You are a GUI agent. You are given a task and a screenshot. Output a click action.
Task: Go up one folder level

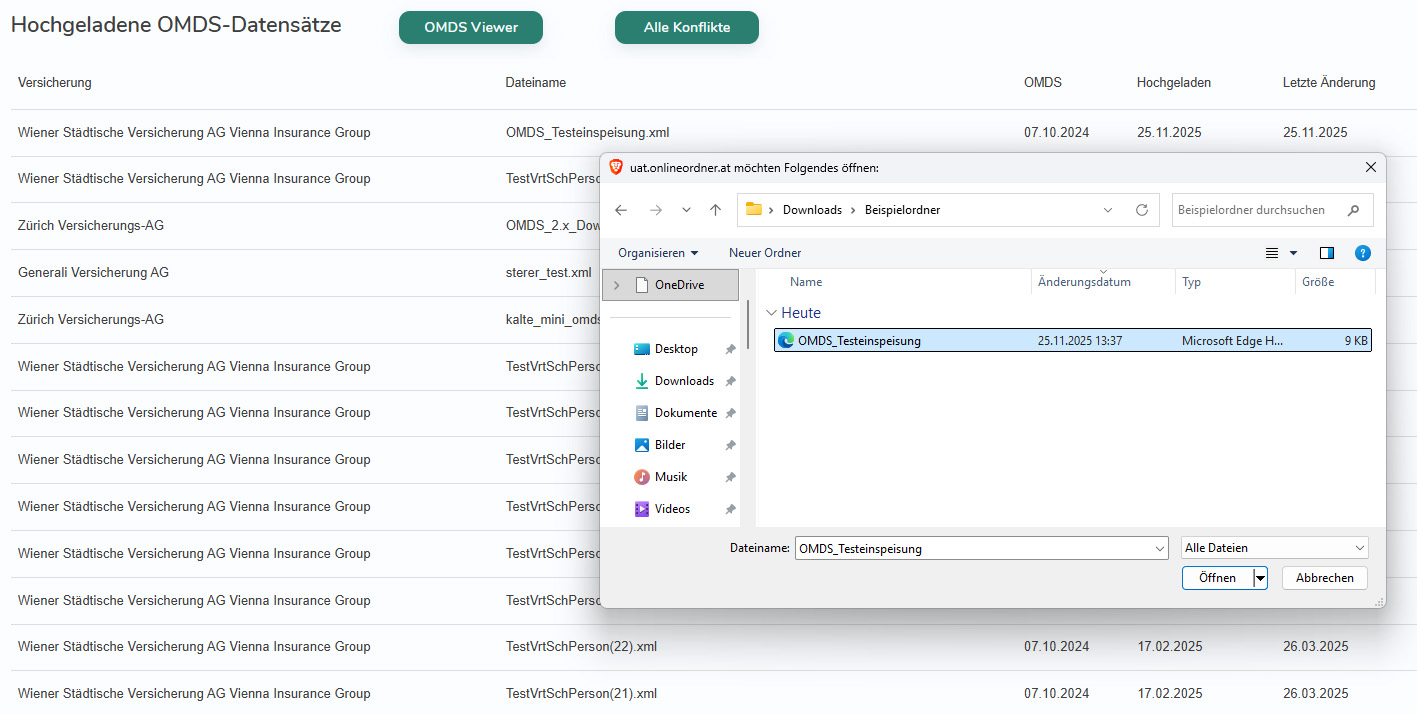[715, 210]
